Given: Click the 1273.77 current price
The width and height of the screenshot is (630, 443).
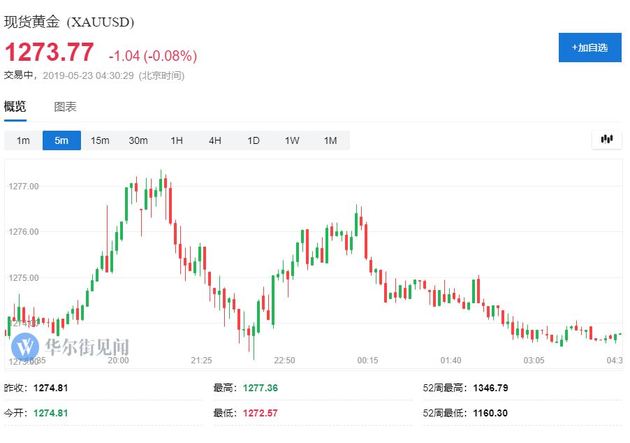Looking at the screenshot, I should tap(50, 52).
